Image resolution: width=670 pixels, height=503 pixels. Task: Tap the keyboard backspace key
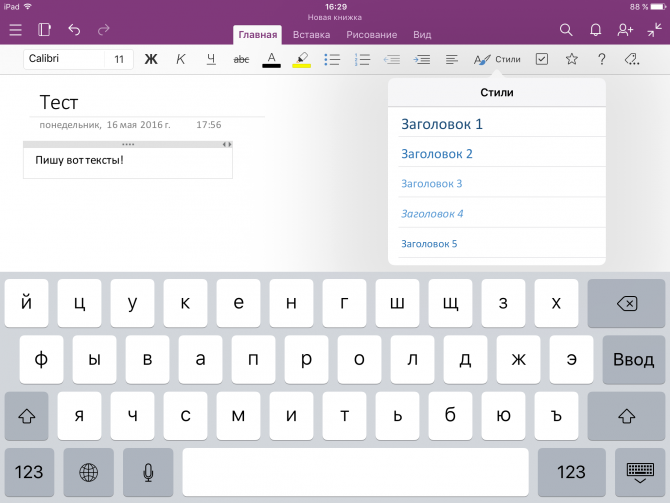pyautogui.click(x=626, y=303)
